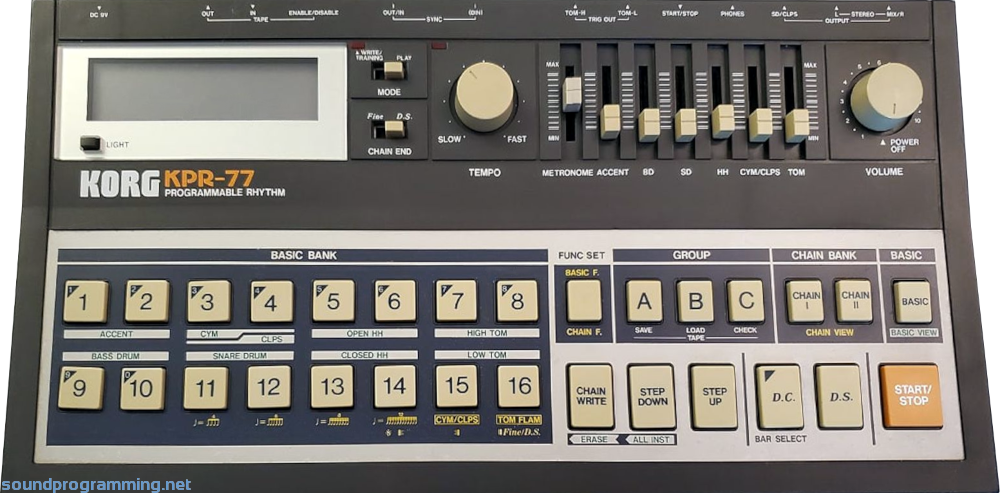Screen dimensions: 1000x493
Task: Click the KORG logo
Action: coord(120,184)
